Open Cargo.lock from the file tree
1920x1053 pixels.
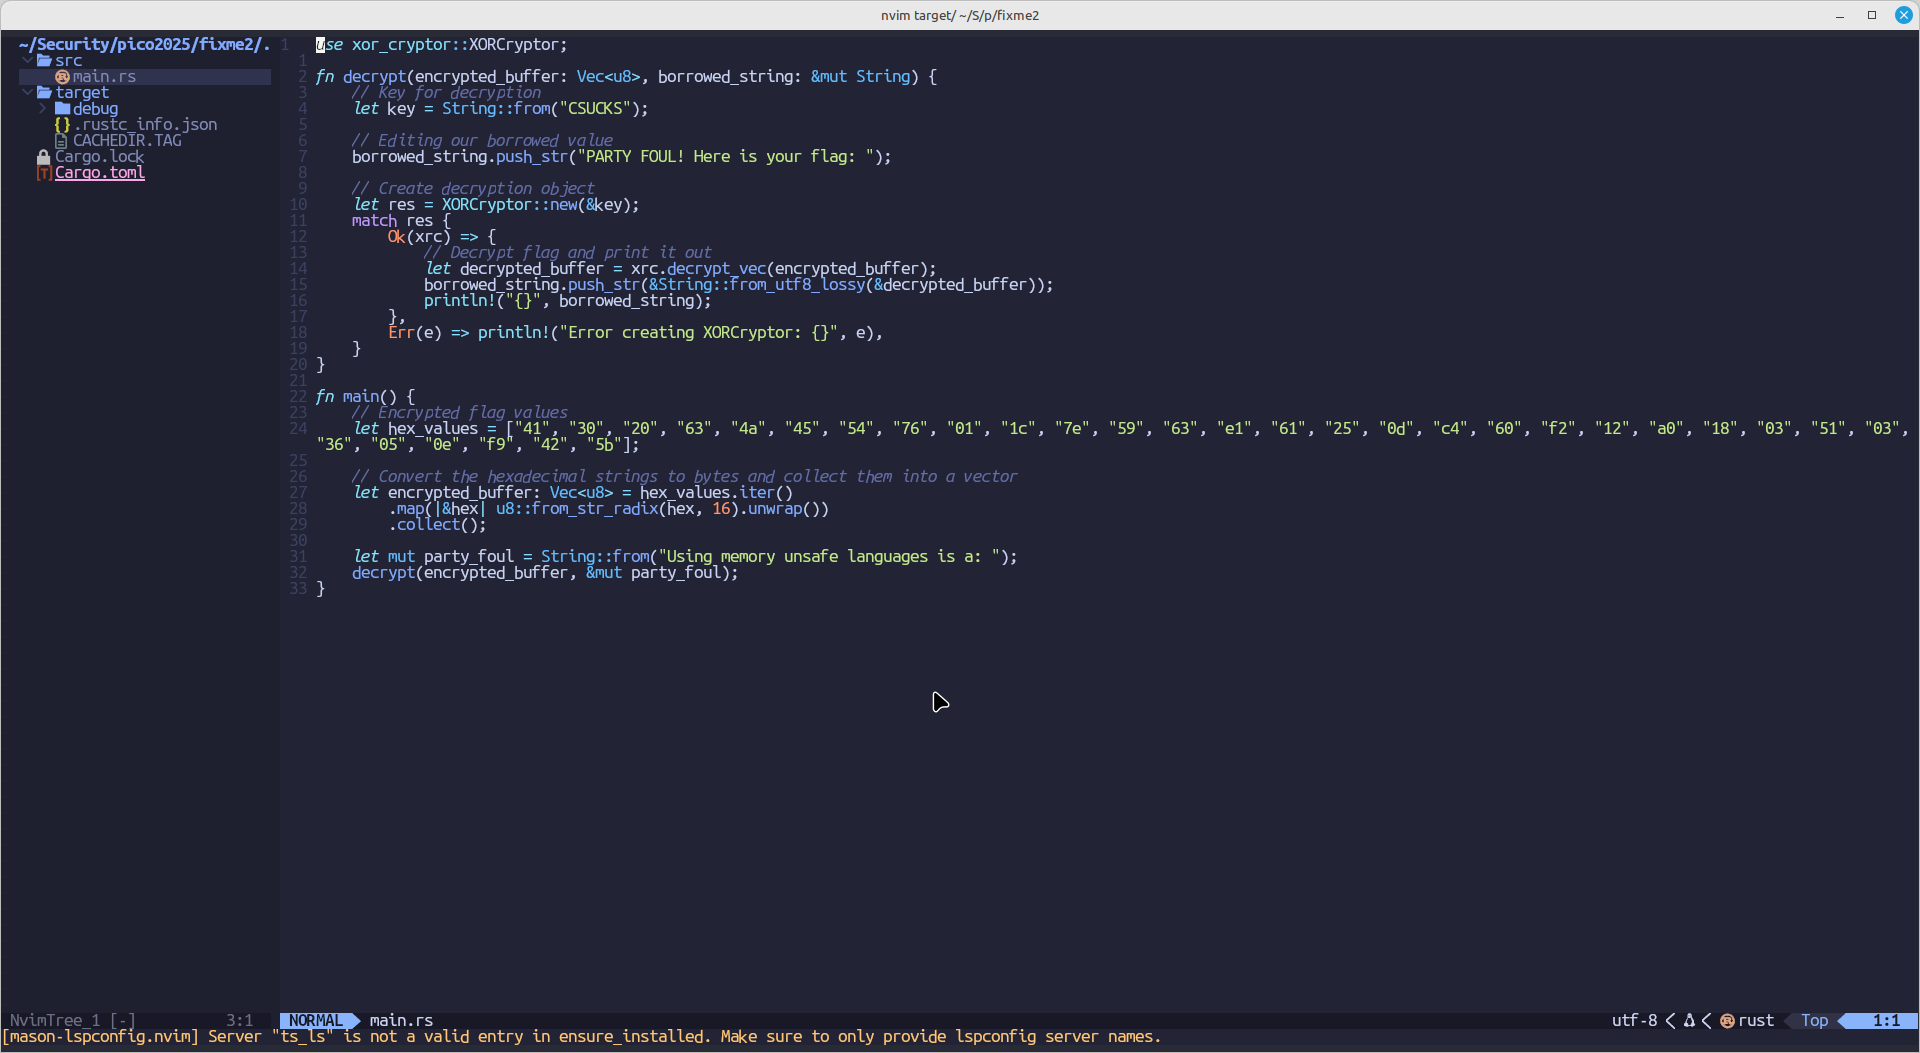coord(99,157)
